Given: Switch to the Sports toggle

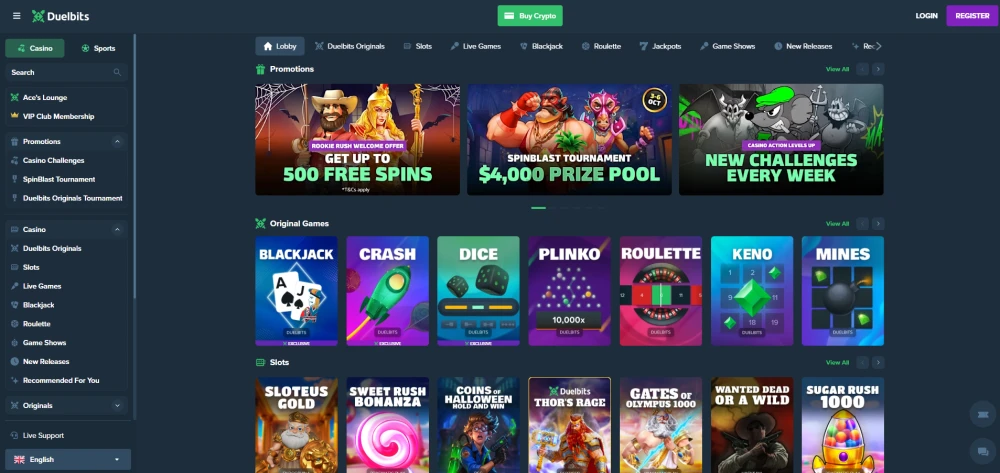Looking at the screenshot, I should click(x=98, y=48).
